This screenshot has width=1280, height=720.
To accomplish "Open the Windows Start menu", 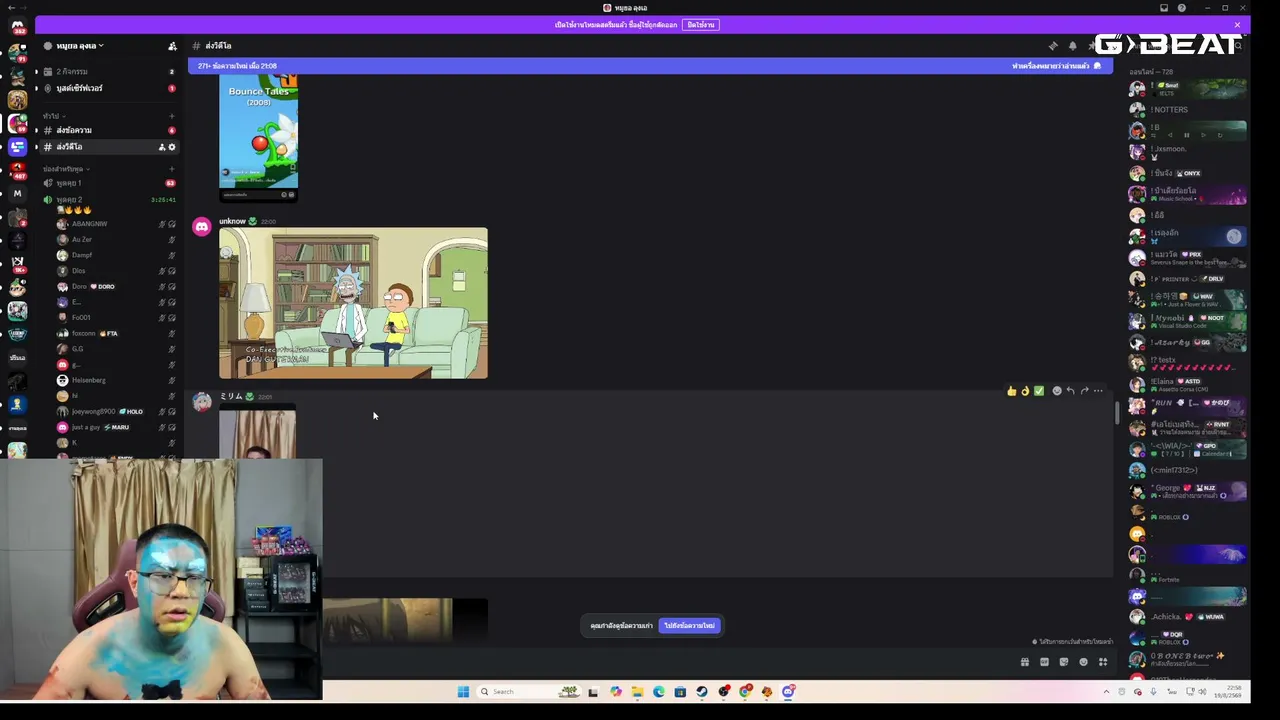I will (x=463, y=692).
